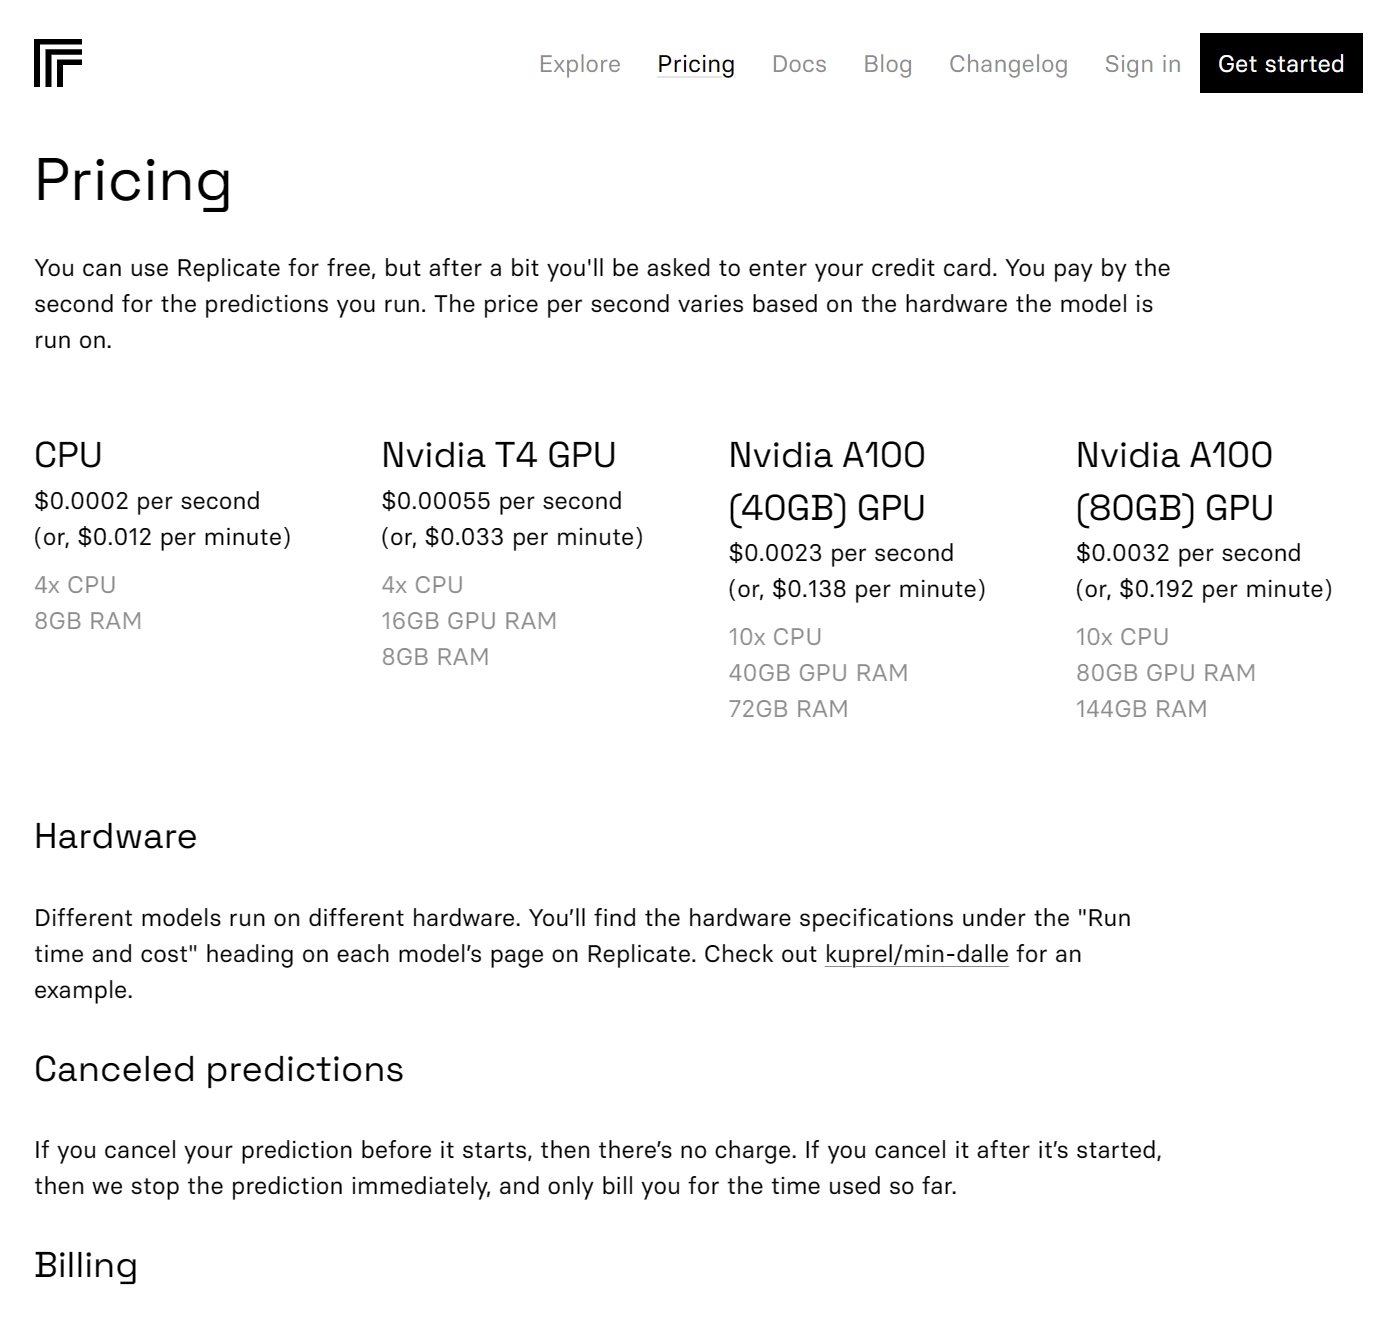Click the Sign in link
This screenshot has width=1386, height=1331.
click(x=1142, y=64)
